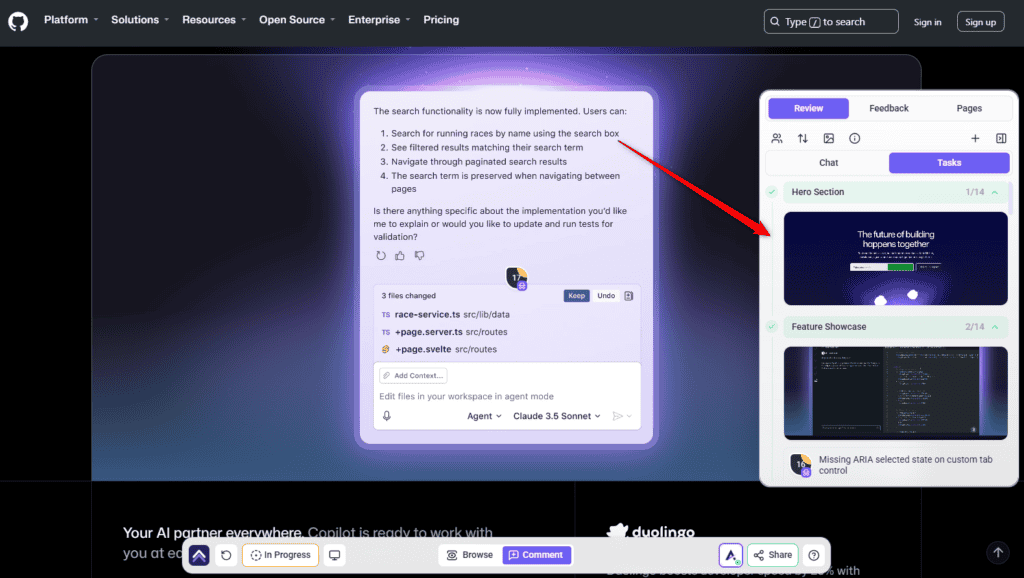Click the comment pin 16 on ARIA issue

[801, 465]
